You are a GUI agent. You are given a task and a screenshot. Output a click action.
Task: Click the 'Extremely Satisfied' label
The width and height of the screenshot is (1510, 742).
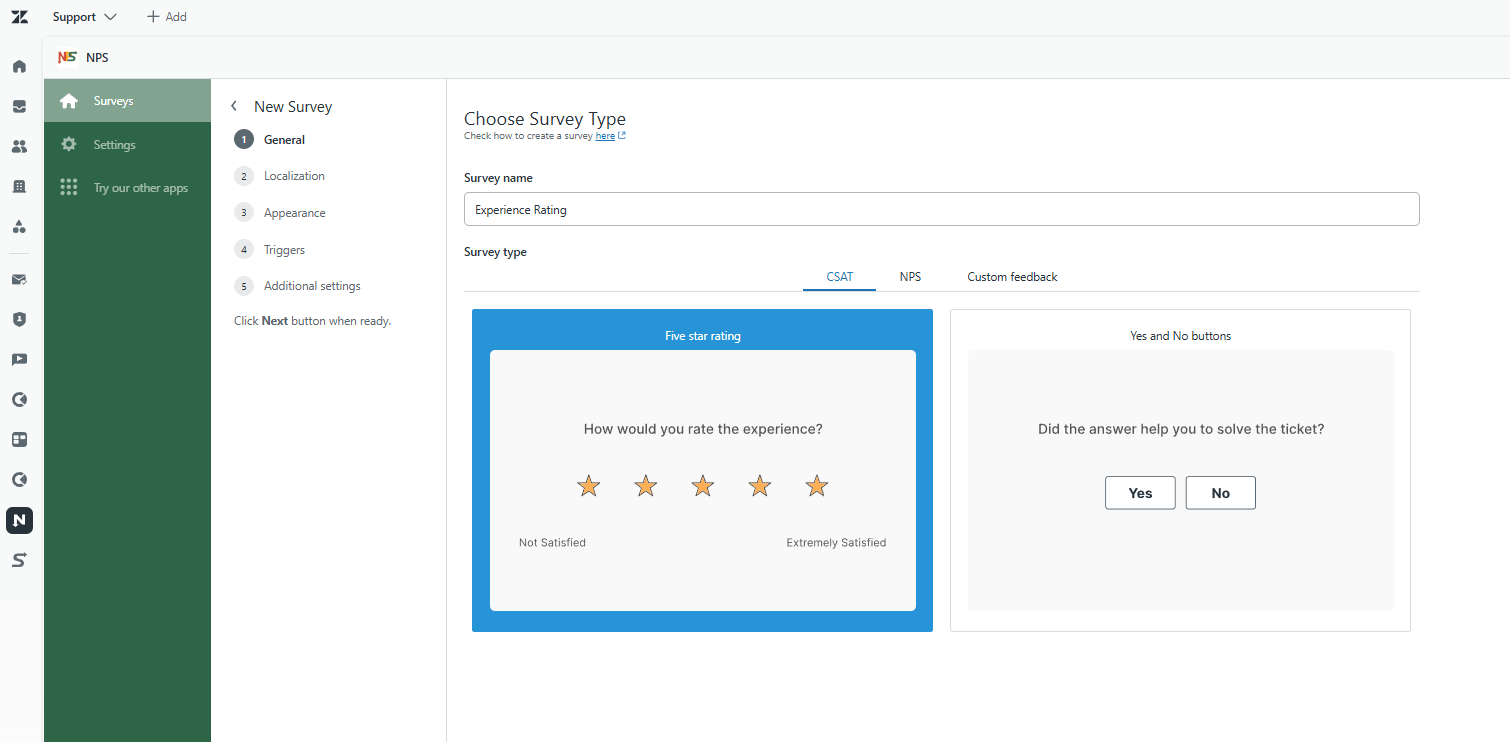click(836, 543)
